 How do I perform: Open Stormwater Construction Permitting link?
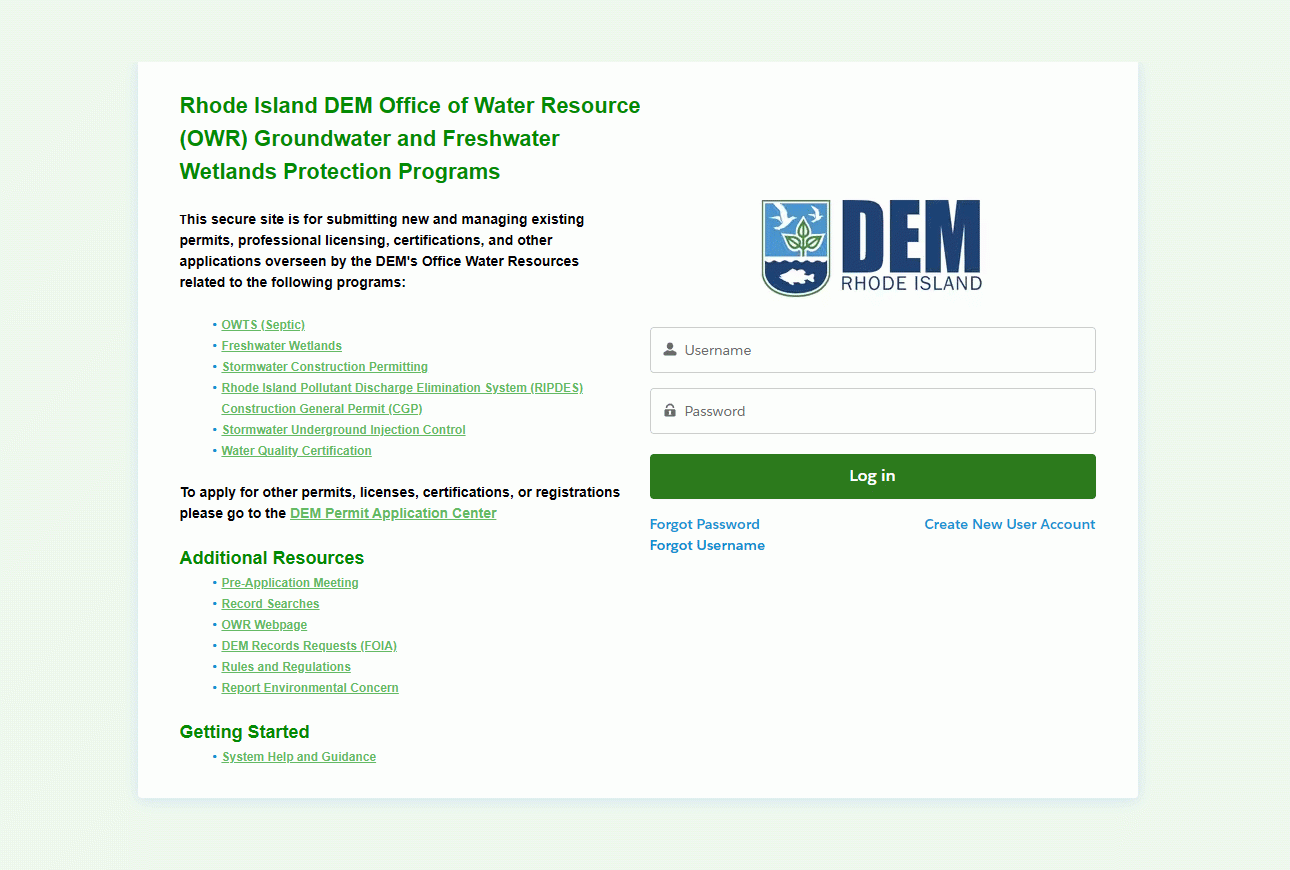(x=324, y=367)
